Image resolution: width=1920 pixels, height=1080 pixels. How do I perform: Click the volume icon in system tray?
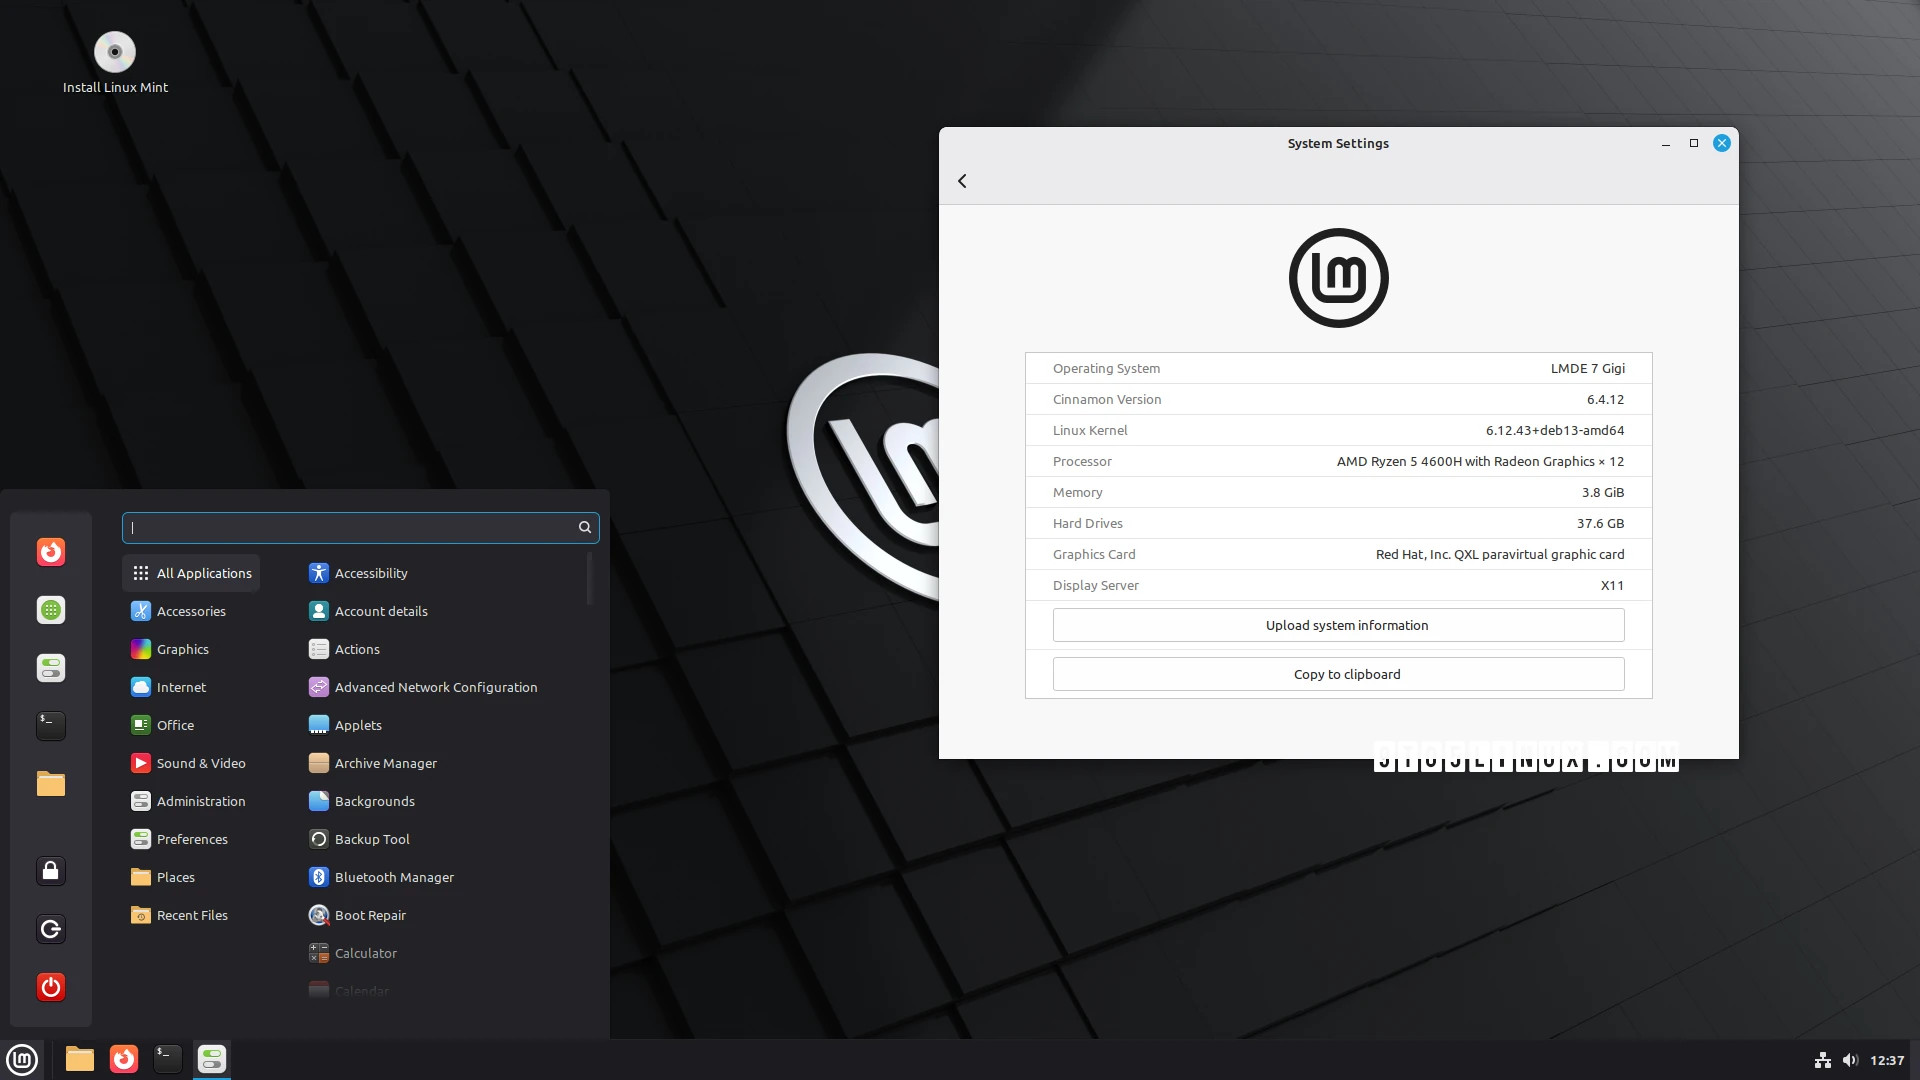[x=1852, y=1059]
